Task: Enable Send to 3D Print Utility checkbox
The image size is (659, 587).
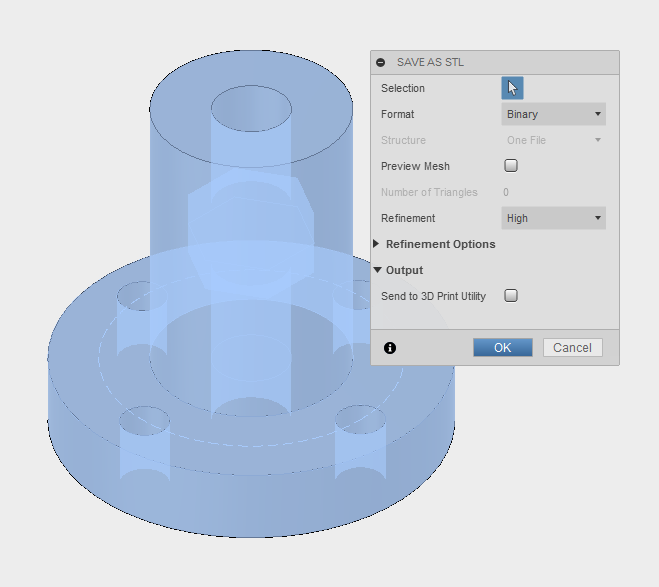Action: click(511, 296)
